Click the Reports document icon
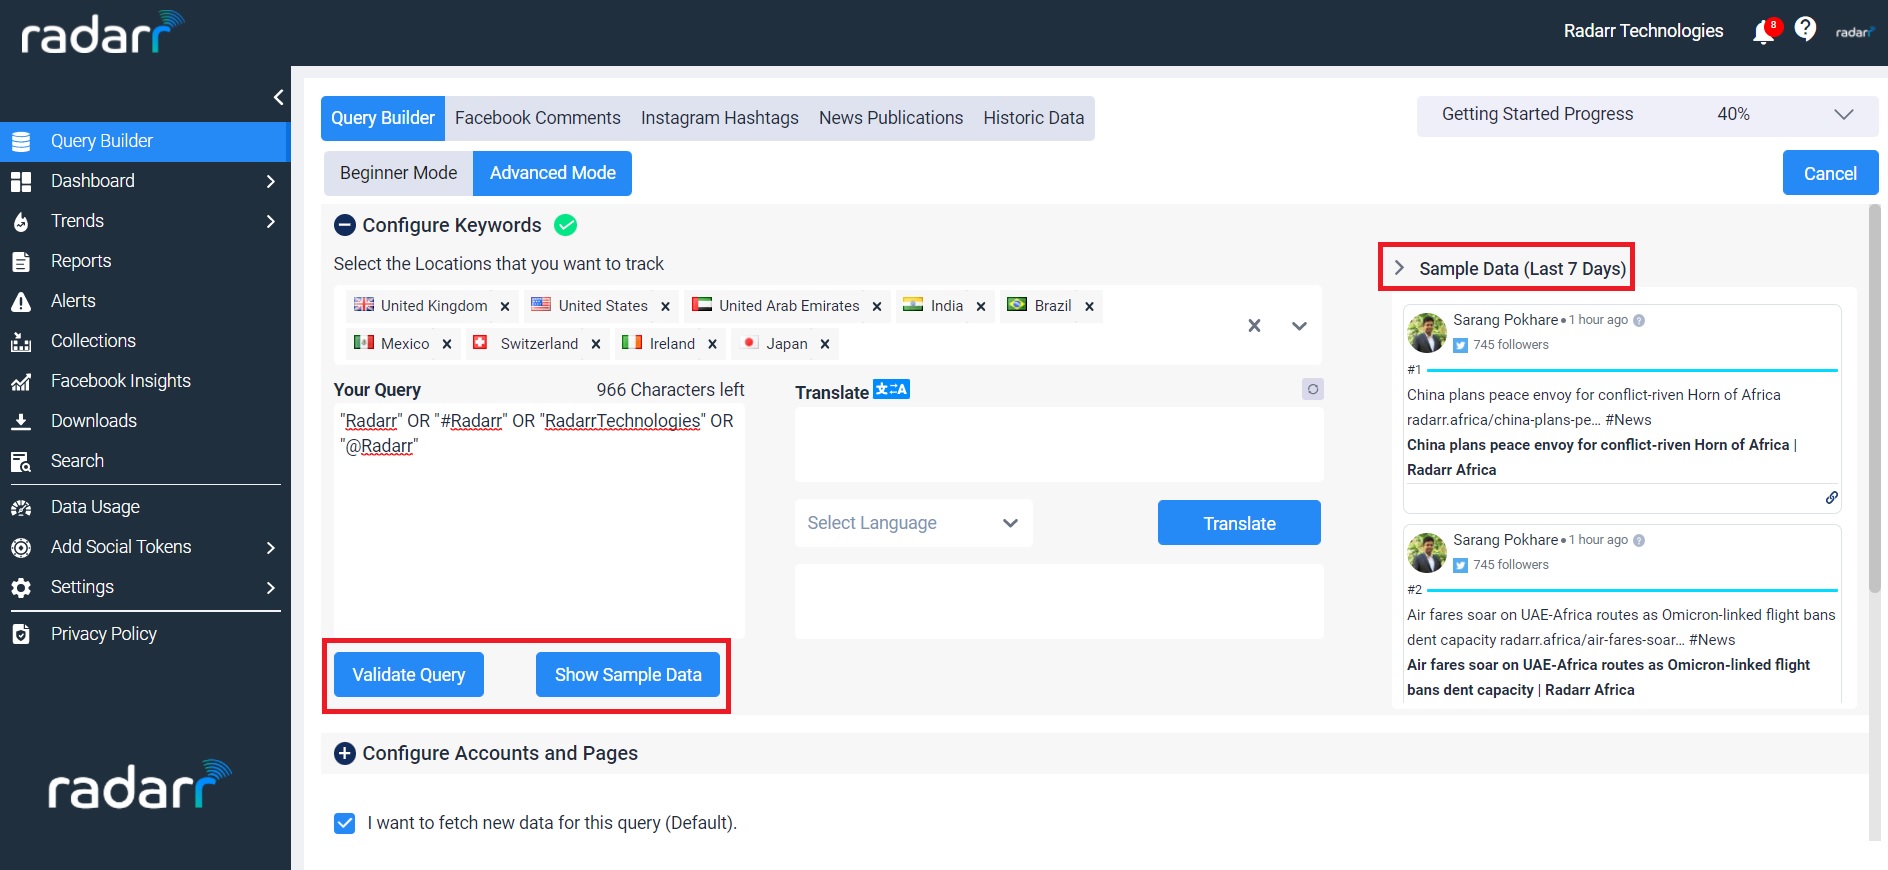This screenshot has height=870, width=1888. click(21, 262)
